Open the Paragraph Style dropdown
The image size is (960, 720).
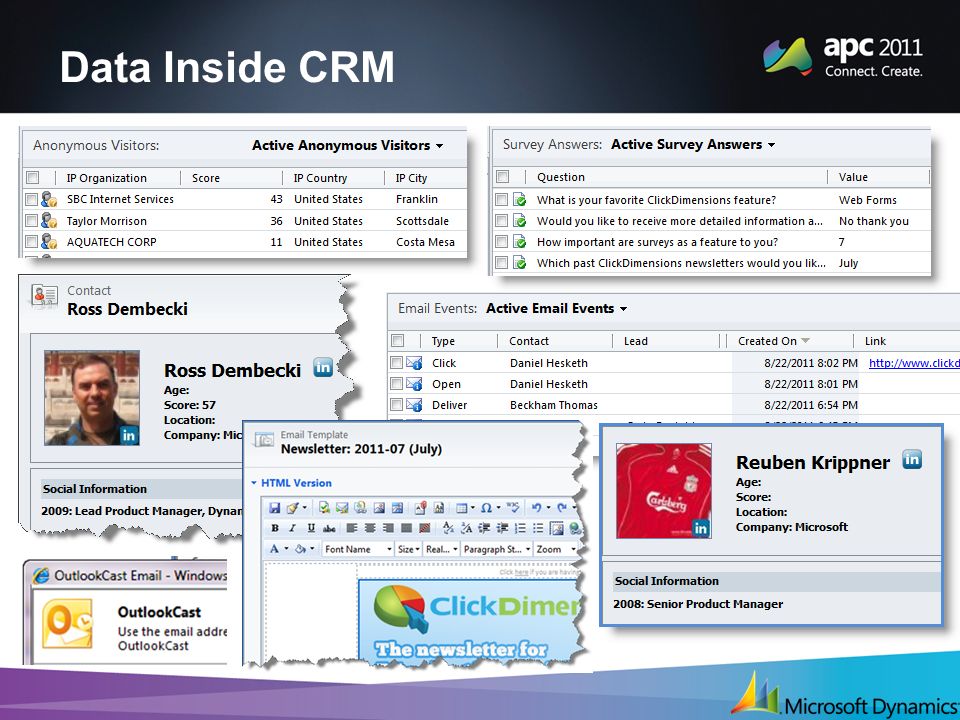496,549
